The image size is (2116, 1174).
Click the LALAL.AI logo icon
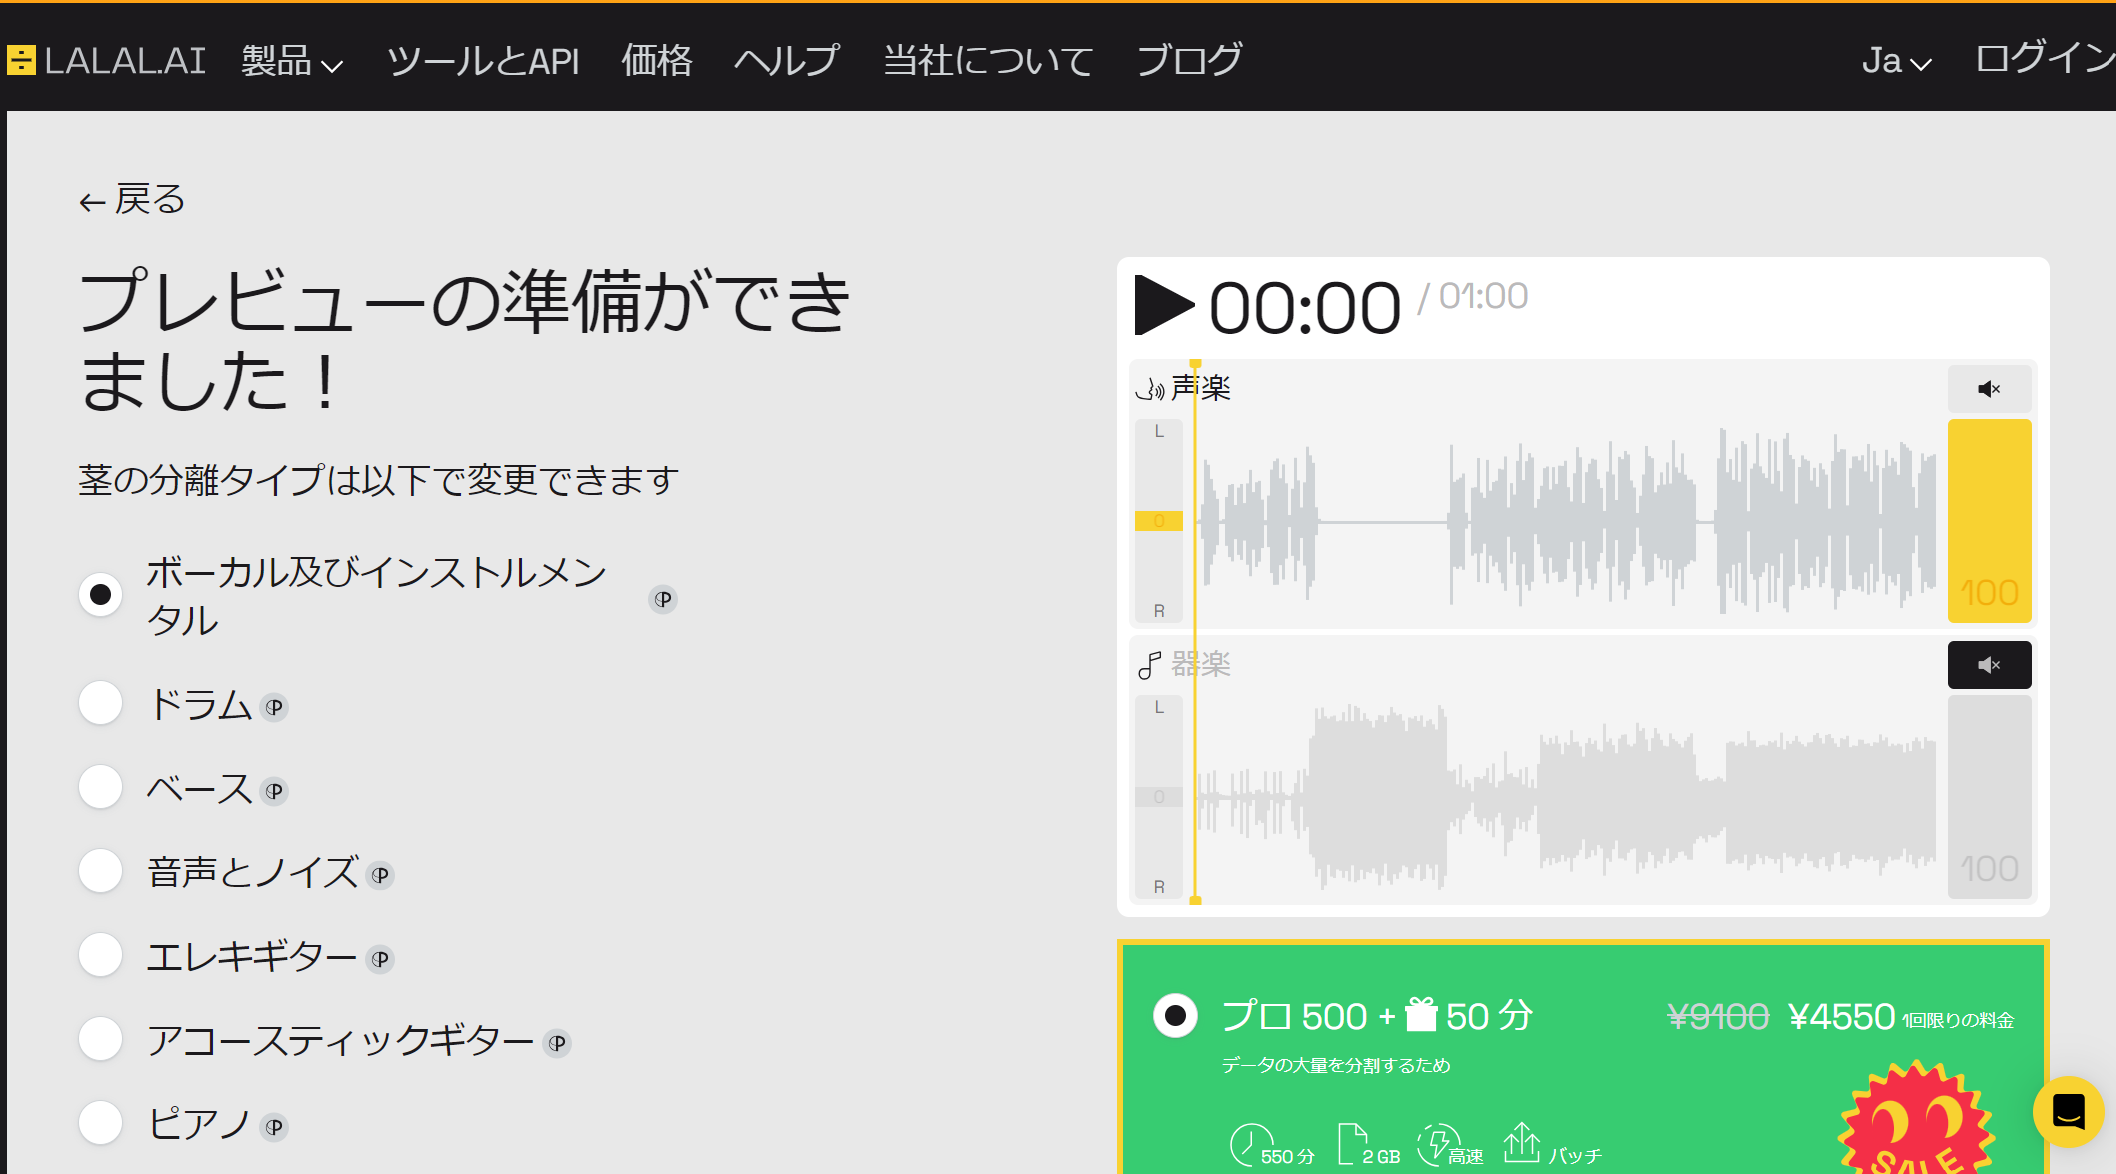pos(21,60)
